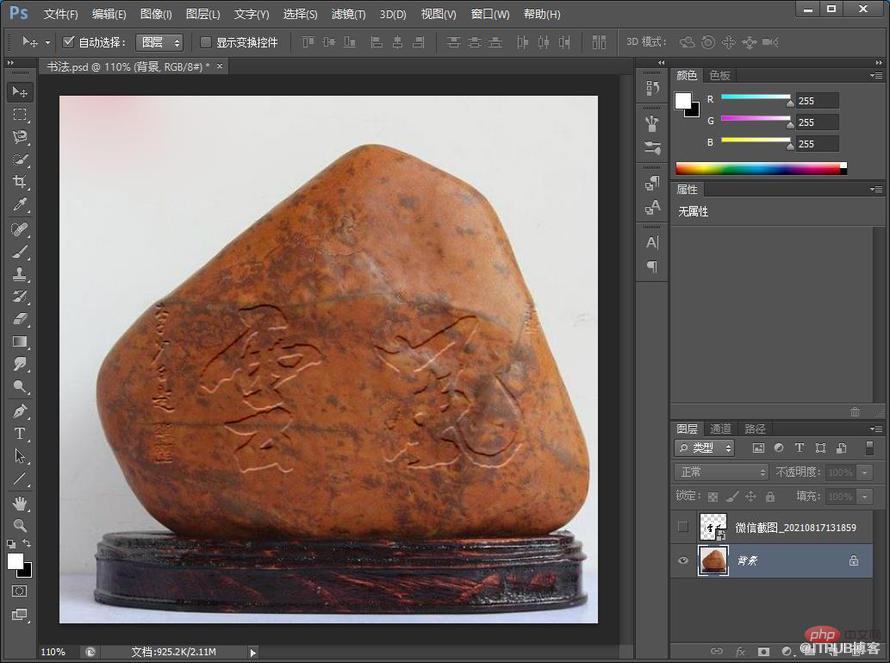Click the R channel color slider

755,97
